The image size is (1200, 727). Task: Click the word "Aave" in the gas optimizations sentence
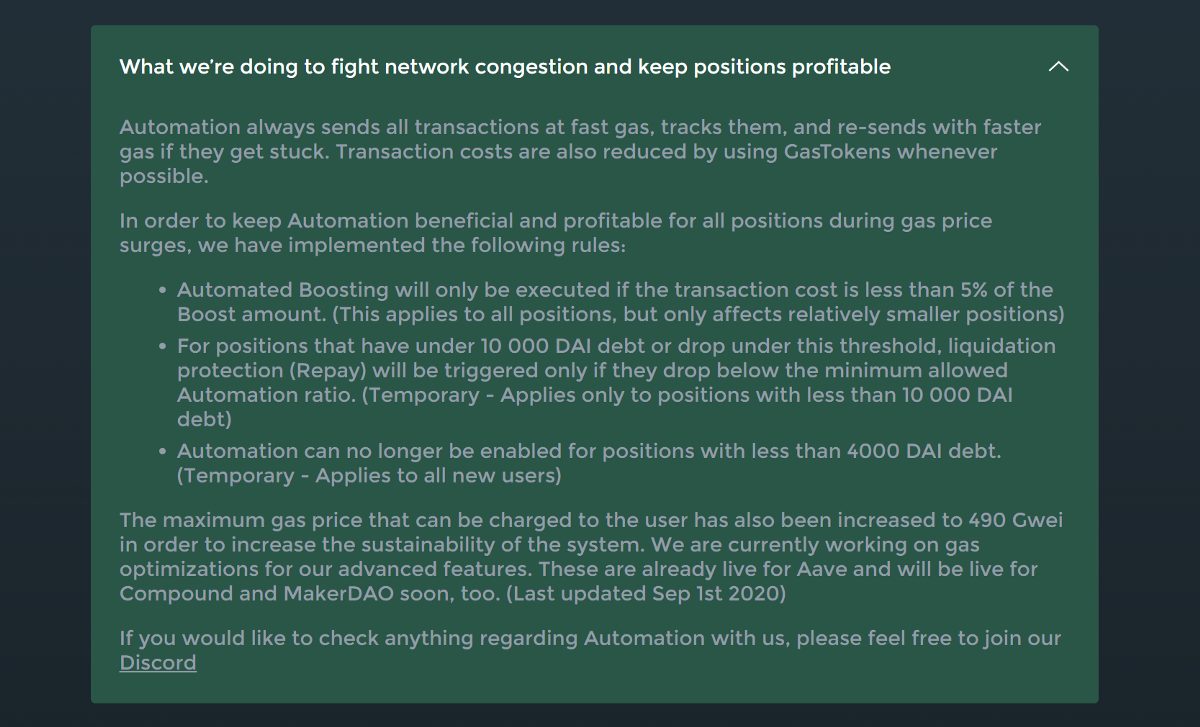pyautogui.click(x=820, y=569)
